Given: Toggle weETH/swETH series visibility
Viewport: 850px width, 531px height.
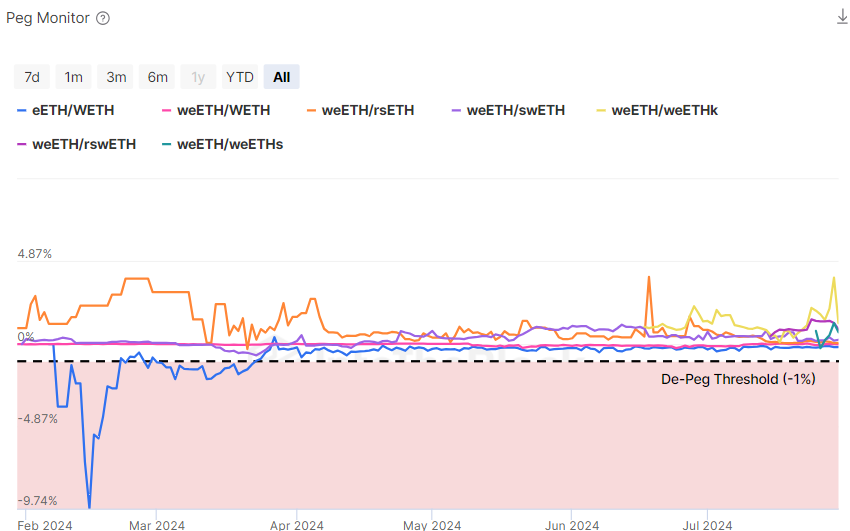Looking at the screenshot, I should tap(515, 110).
